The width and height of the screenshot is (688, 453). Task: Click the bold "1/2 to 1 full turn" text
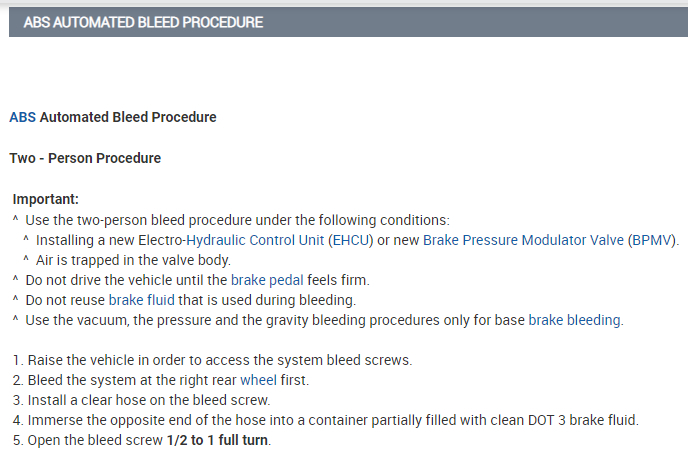[217, 440]
